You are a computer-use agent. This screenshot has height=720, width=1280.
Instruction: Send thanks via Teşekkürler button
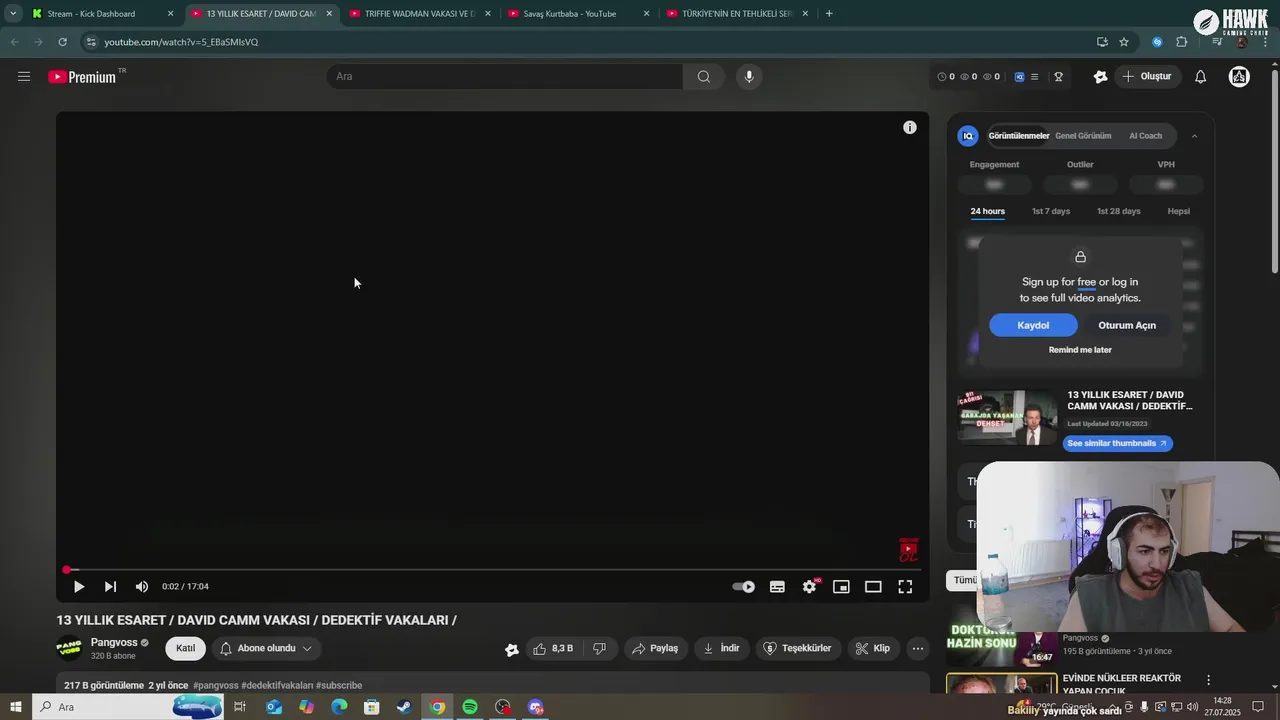click(798, 649)
